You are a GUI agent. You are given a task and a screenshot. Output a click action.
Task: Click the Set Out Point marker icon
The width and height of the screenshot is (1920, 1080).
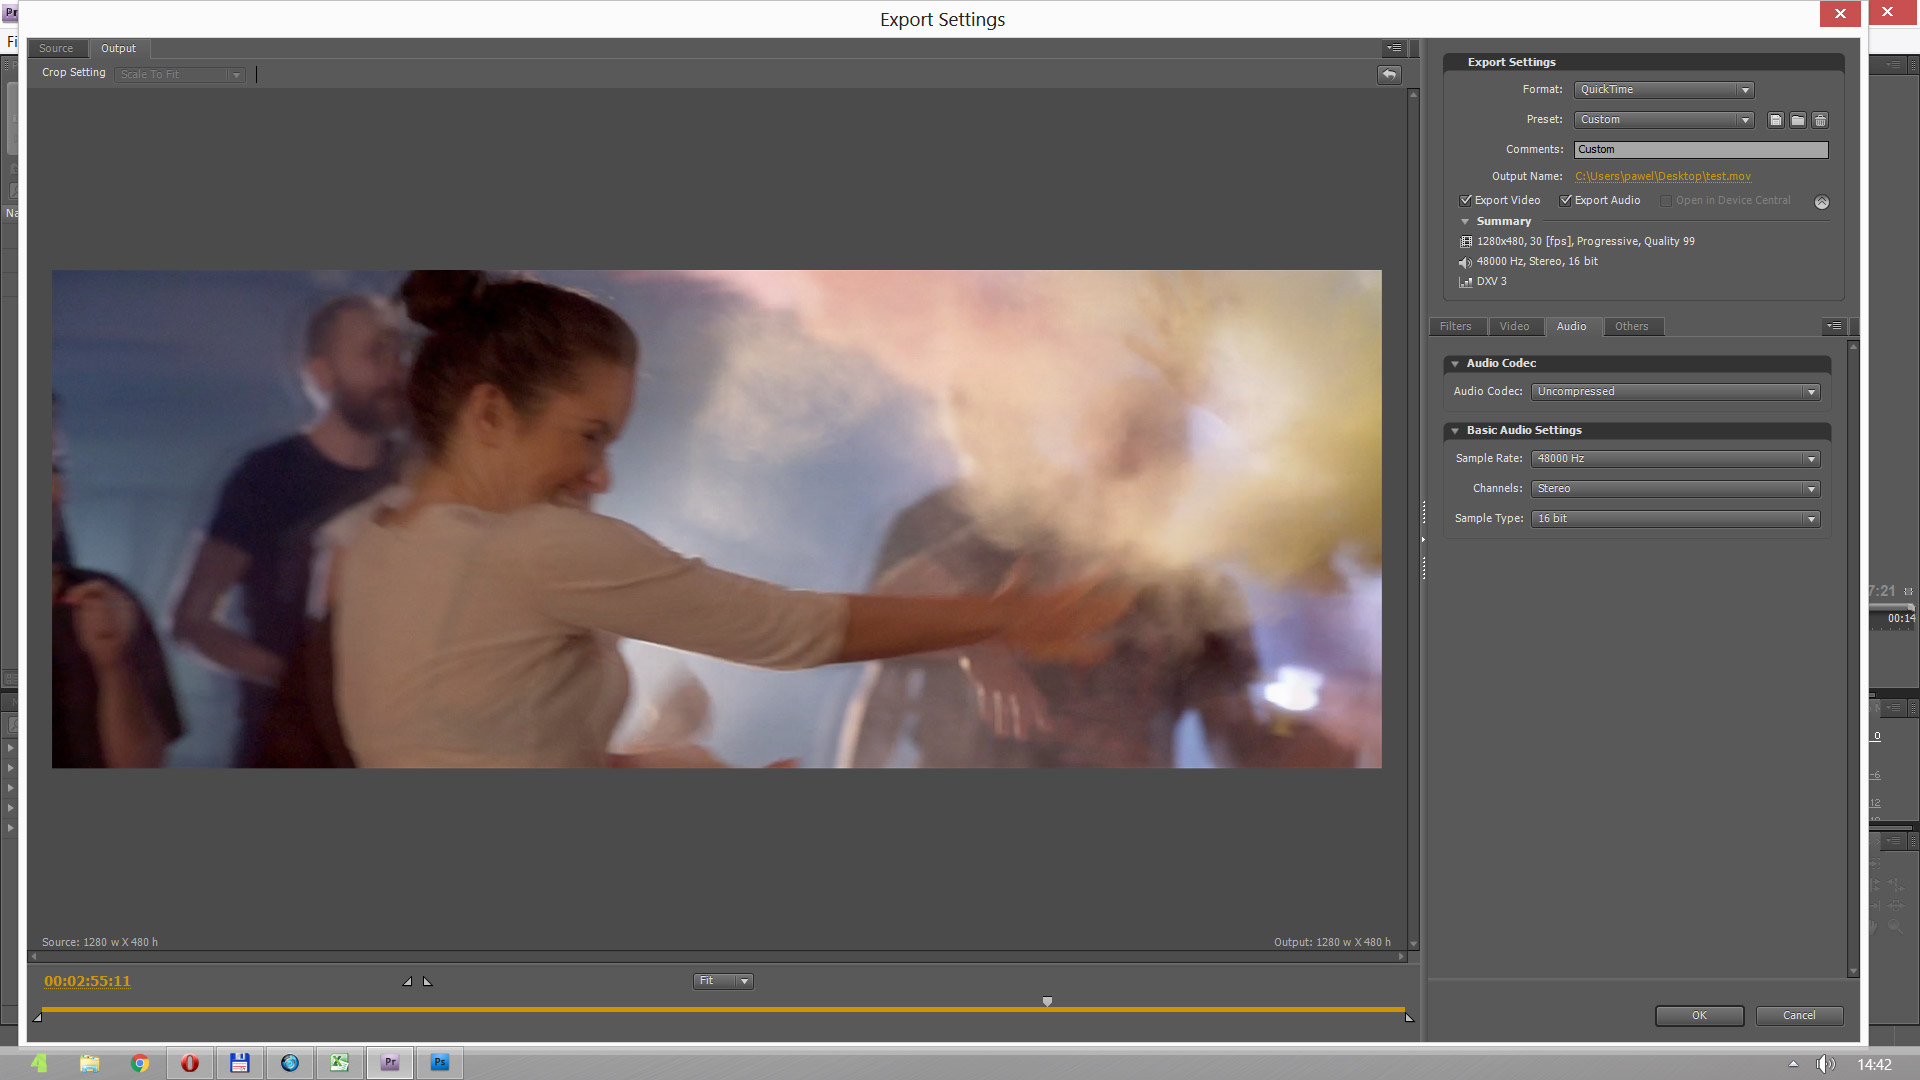tap(428, 982)
